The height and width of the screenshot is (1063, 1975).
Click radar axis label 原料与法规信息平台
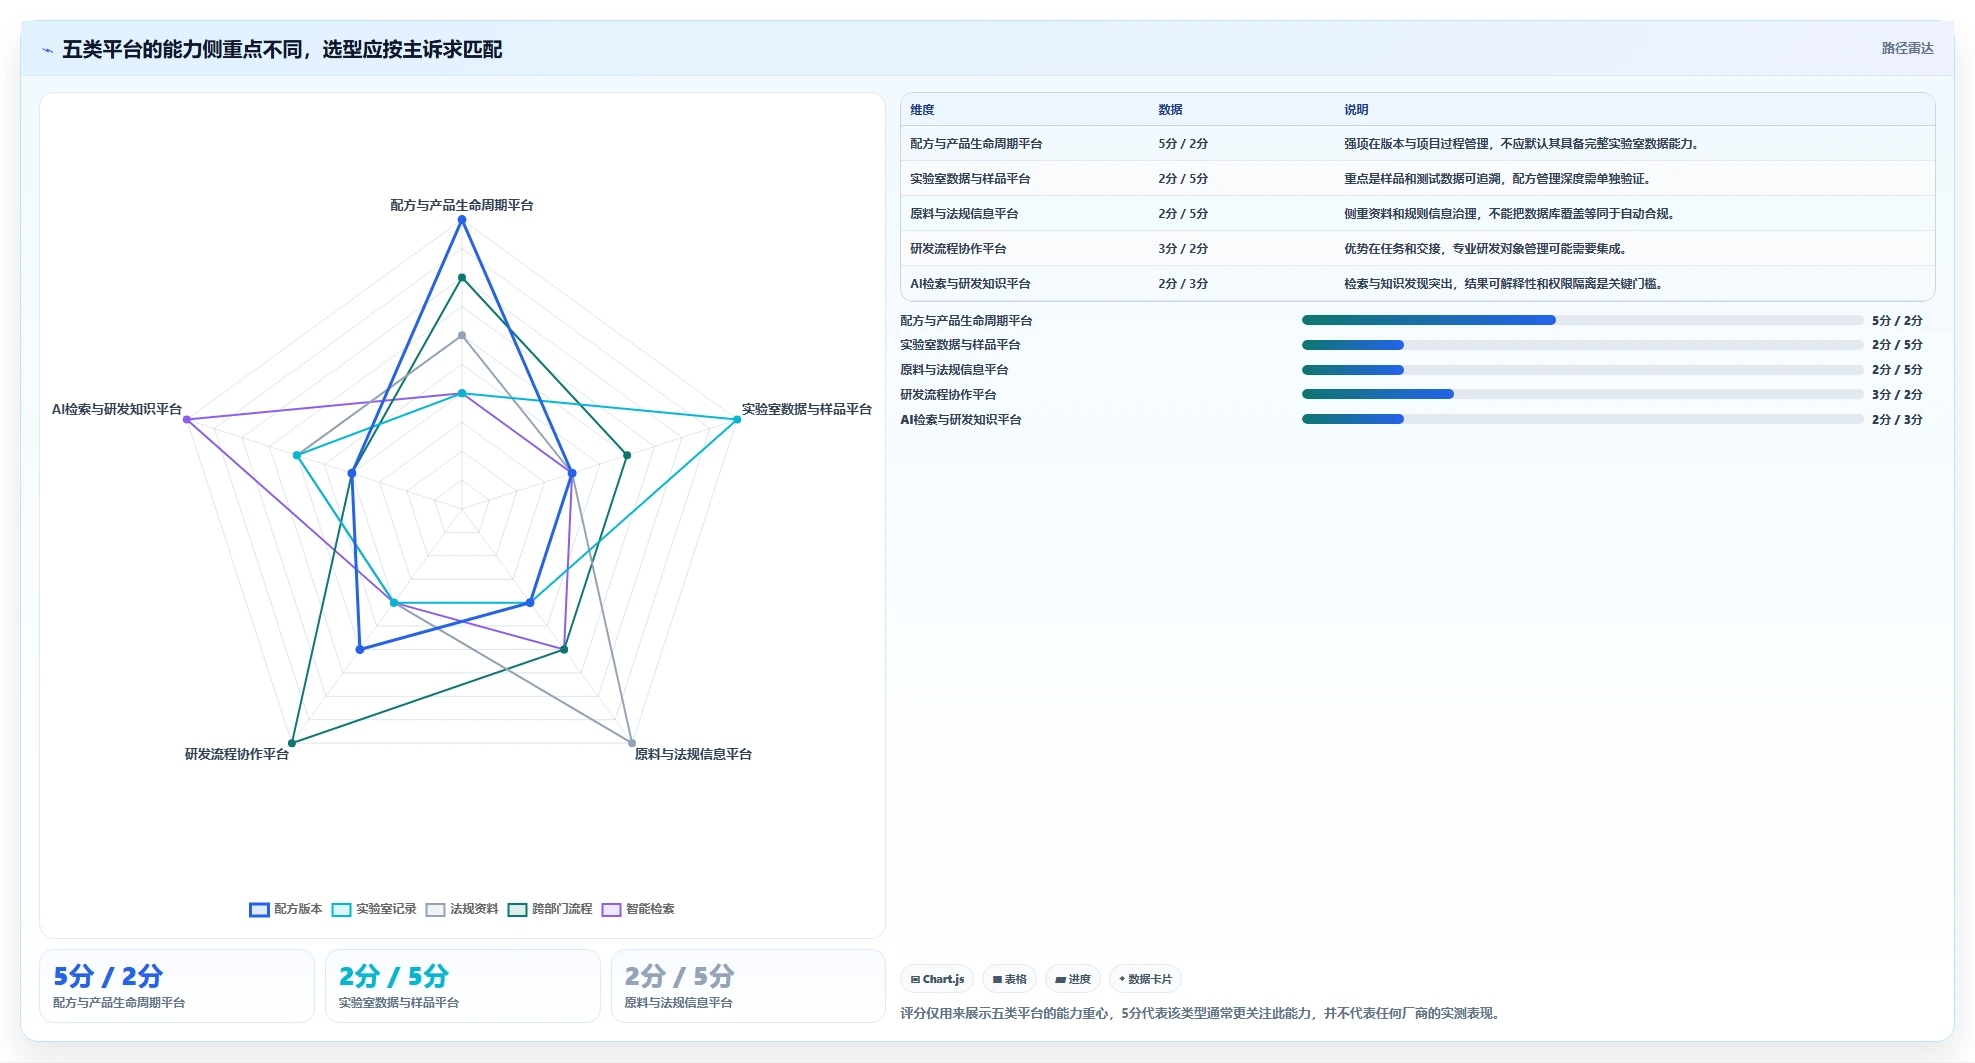tap(693, 754)
